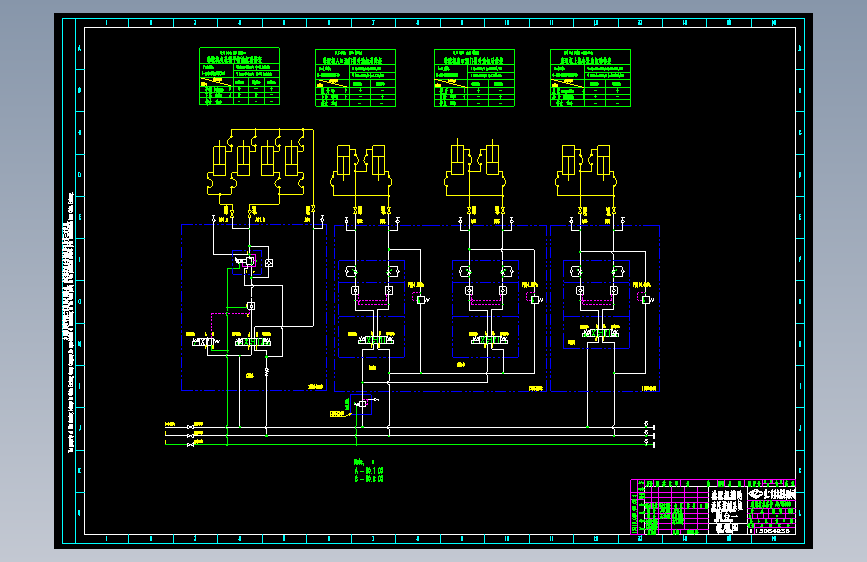867x562 pixels.
Task: Pick the second yellow cylinder pair from left
Action: pyautogui.click(x=361, y=170)
